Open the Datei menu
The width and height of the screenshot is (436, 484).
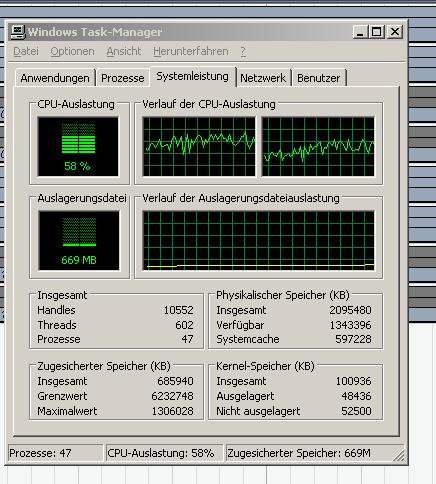(26, 51)
